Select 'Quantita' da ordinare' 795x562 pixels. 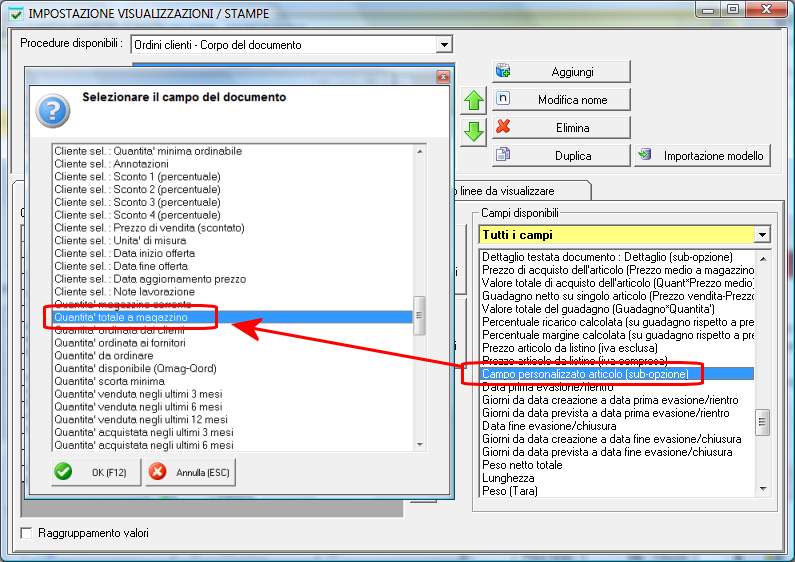pos(233,356)
